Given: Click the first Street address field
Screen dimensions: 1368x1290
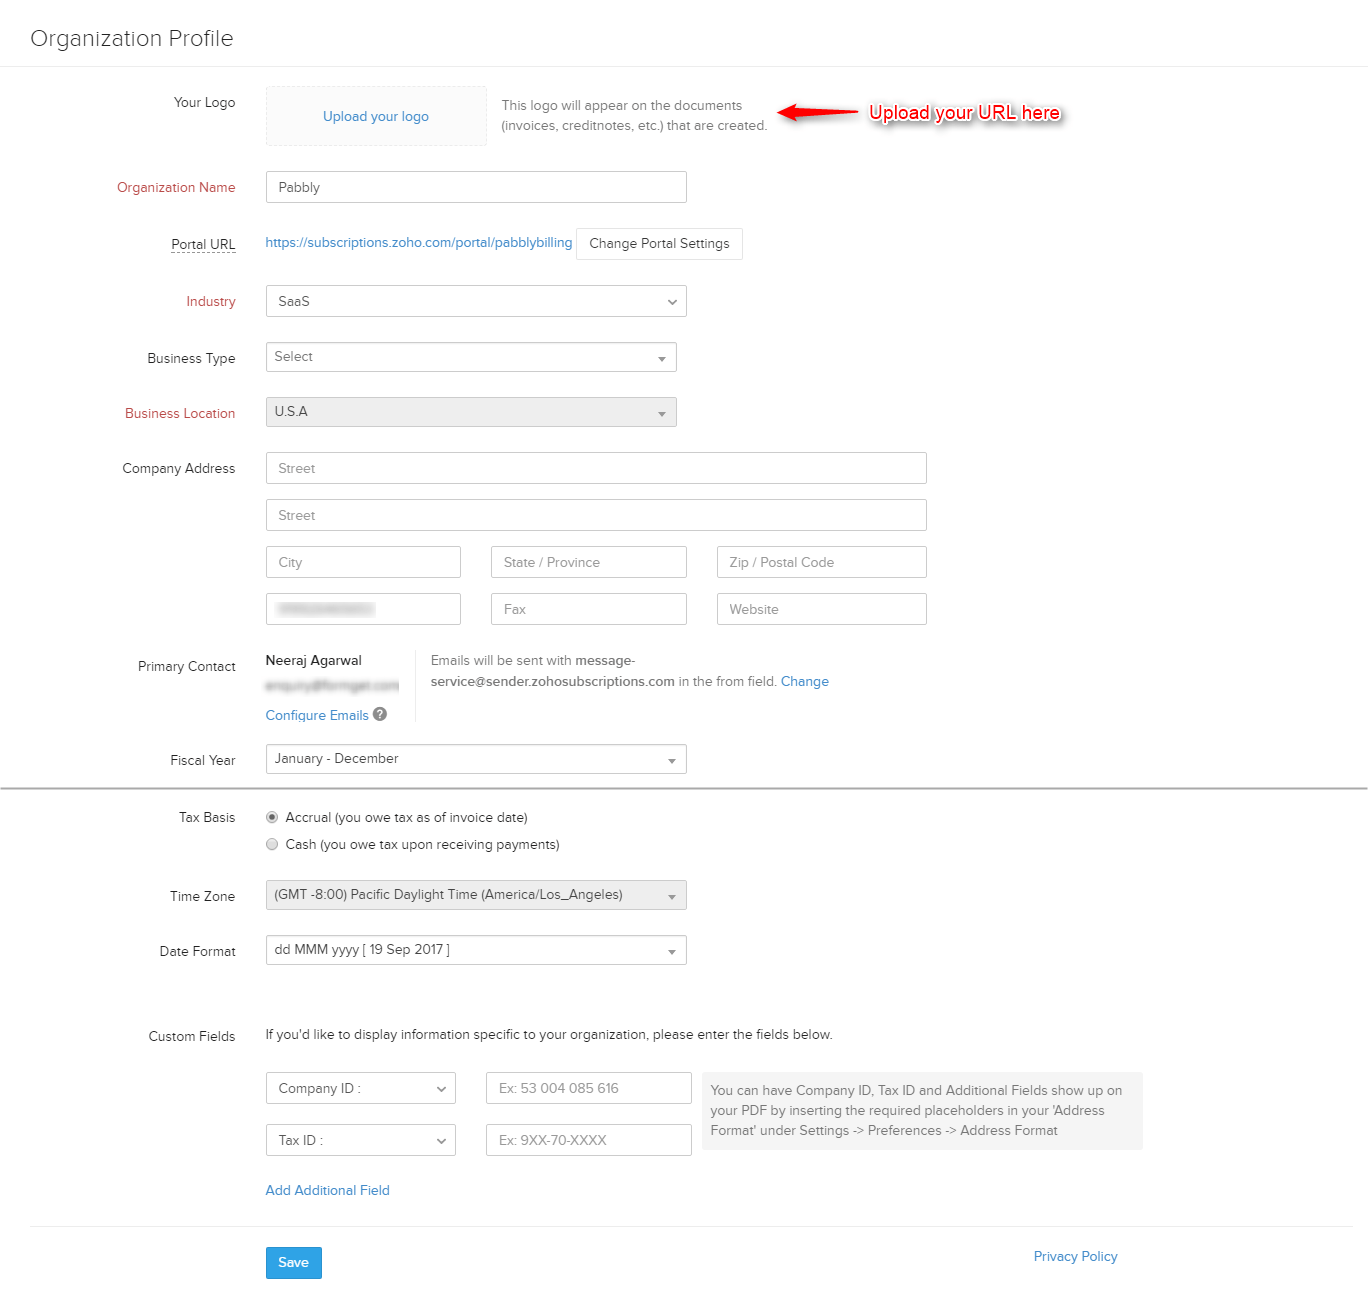Looking at the screenshot, I should click(x=596, y=468).
